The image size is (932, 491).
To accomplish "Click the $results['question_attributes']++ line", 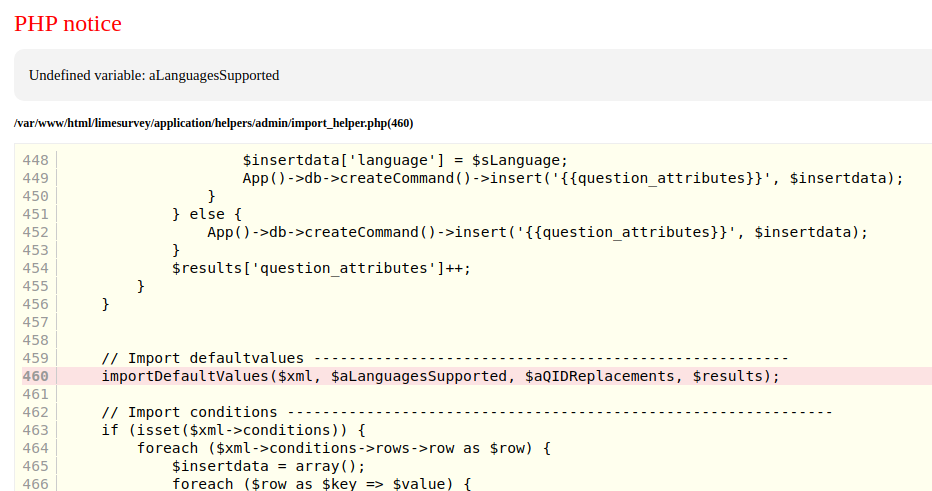I will (x=321, y=268).
